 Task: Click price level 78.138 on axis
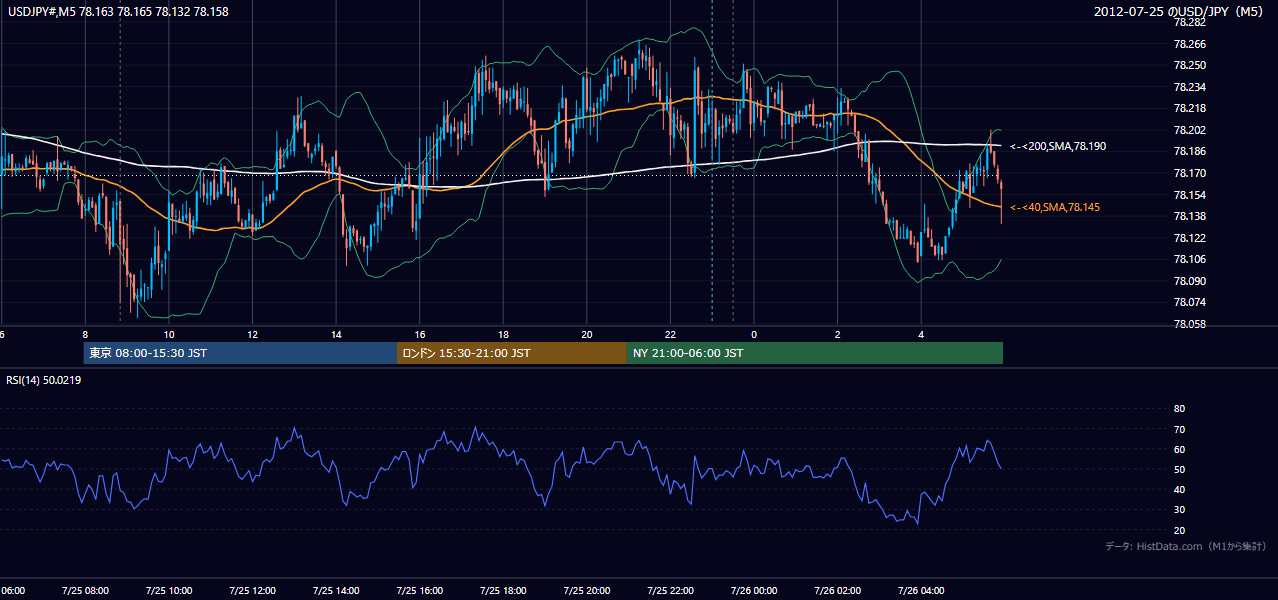click(1191, 216)
